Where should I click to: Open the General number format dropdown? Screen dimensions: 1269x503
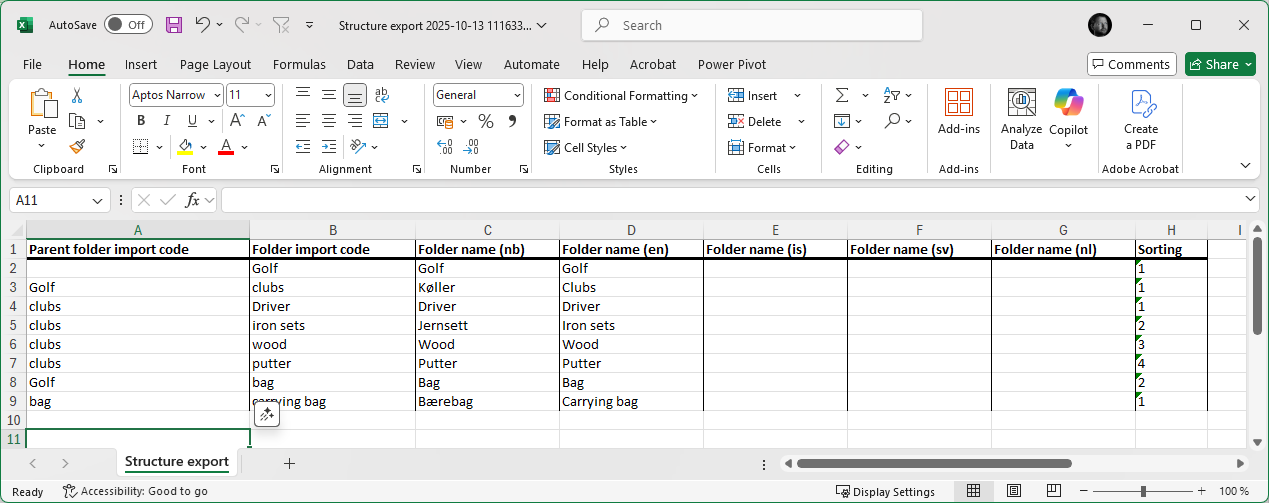[x=517, y=95]
